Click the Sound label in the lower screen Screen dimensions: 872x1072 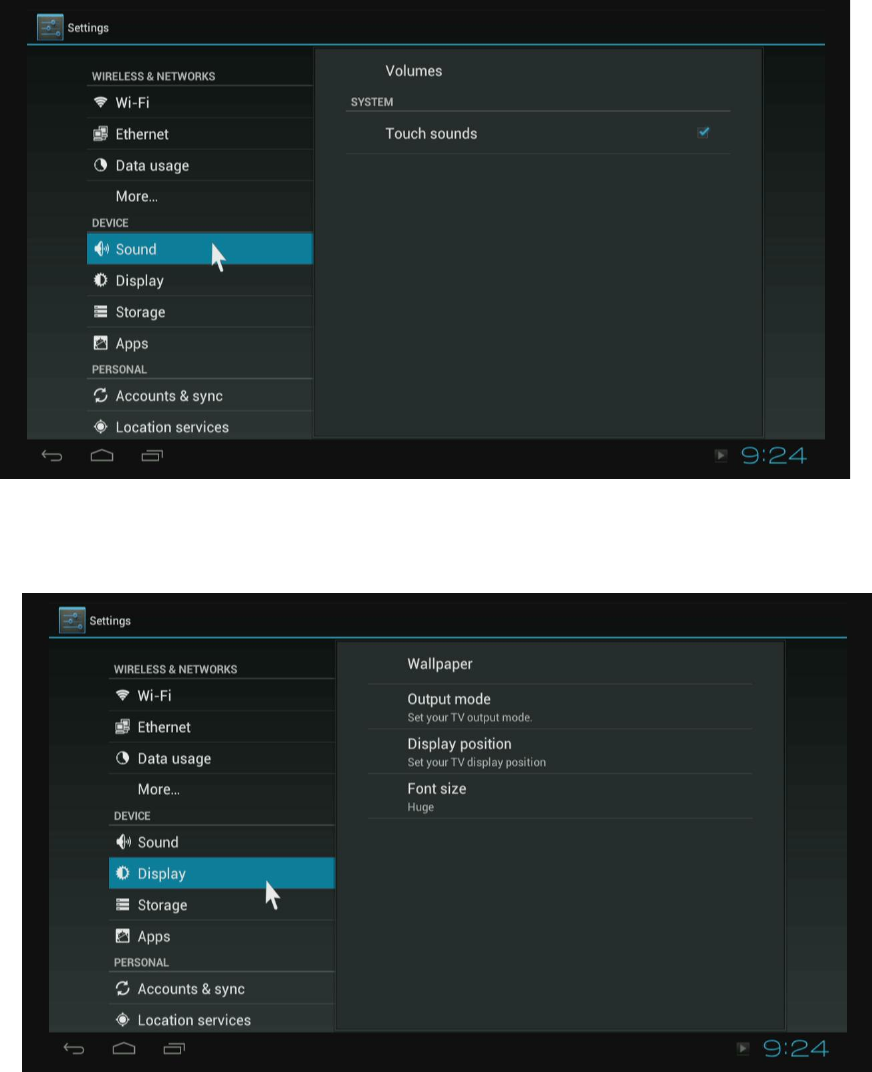158,842
